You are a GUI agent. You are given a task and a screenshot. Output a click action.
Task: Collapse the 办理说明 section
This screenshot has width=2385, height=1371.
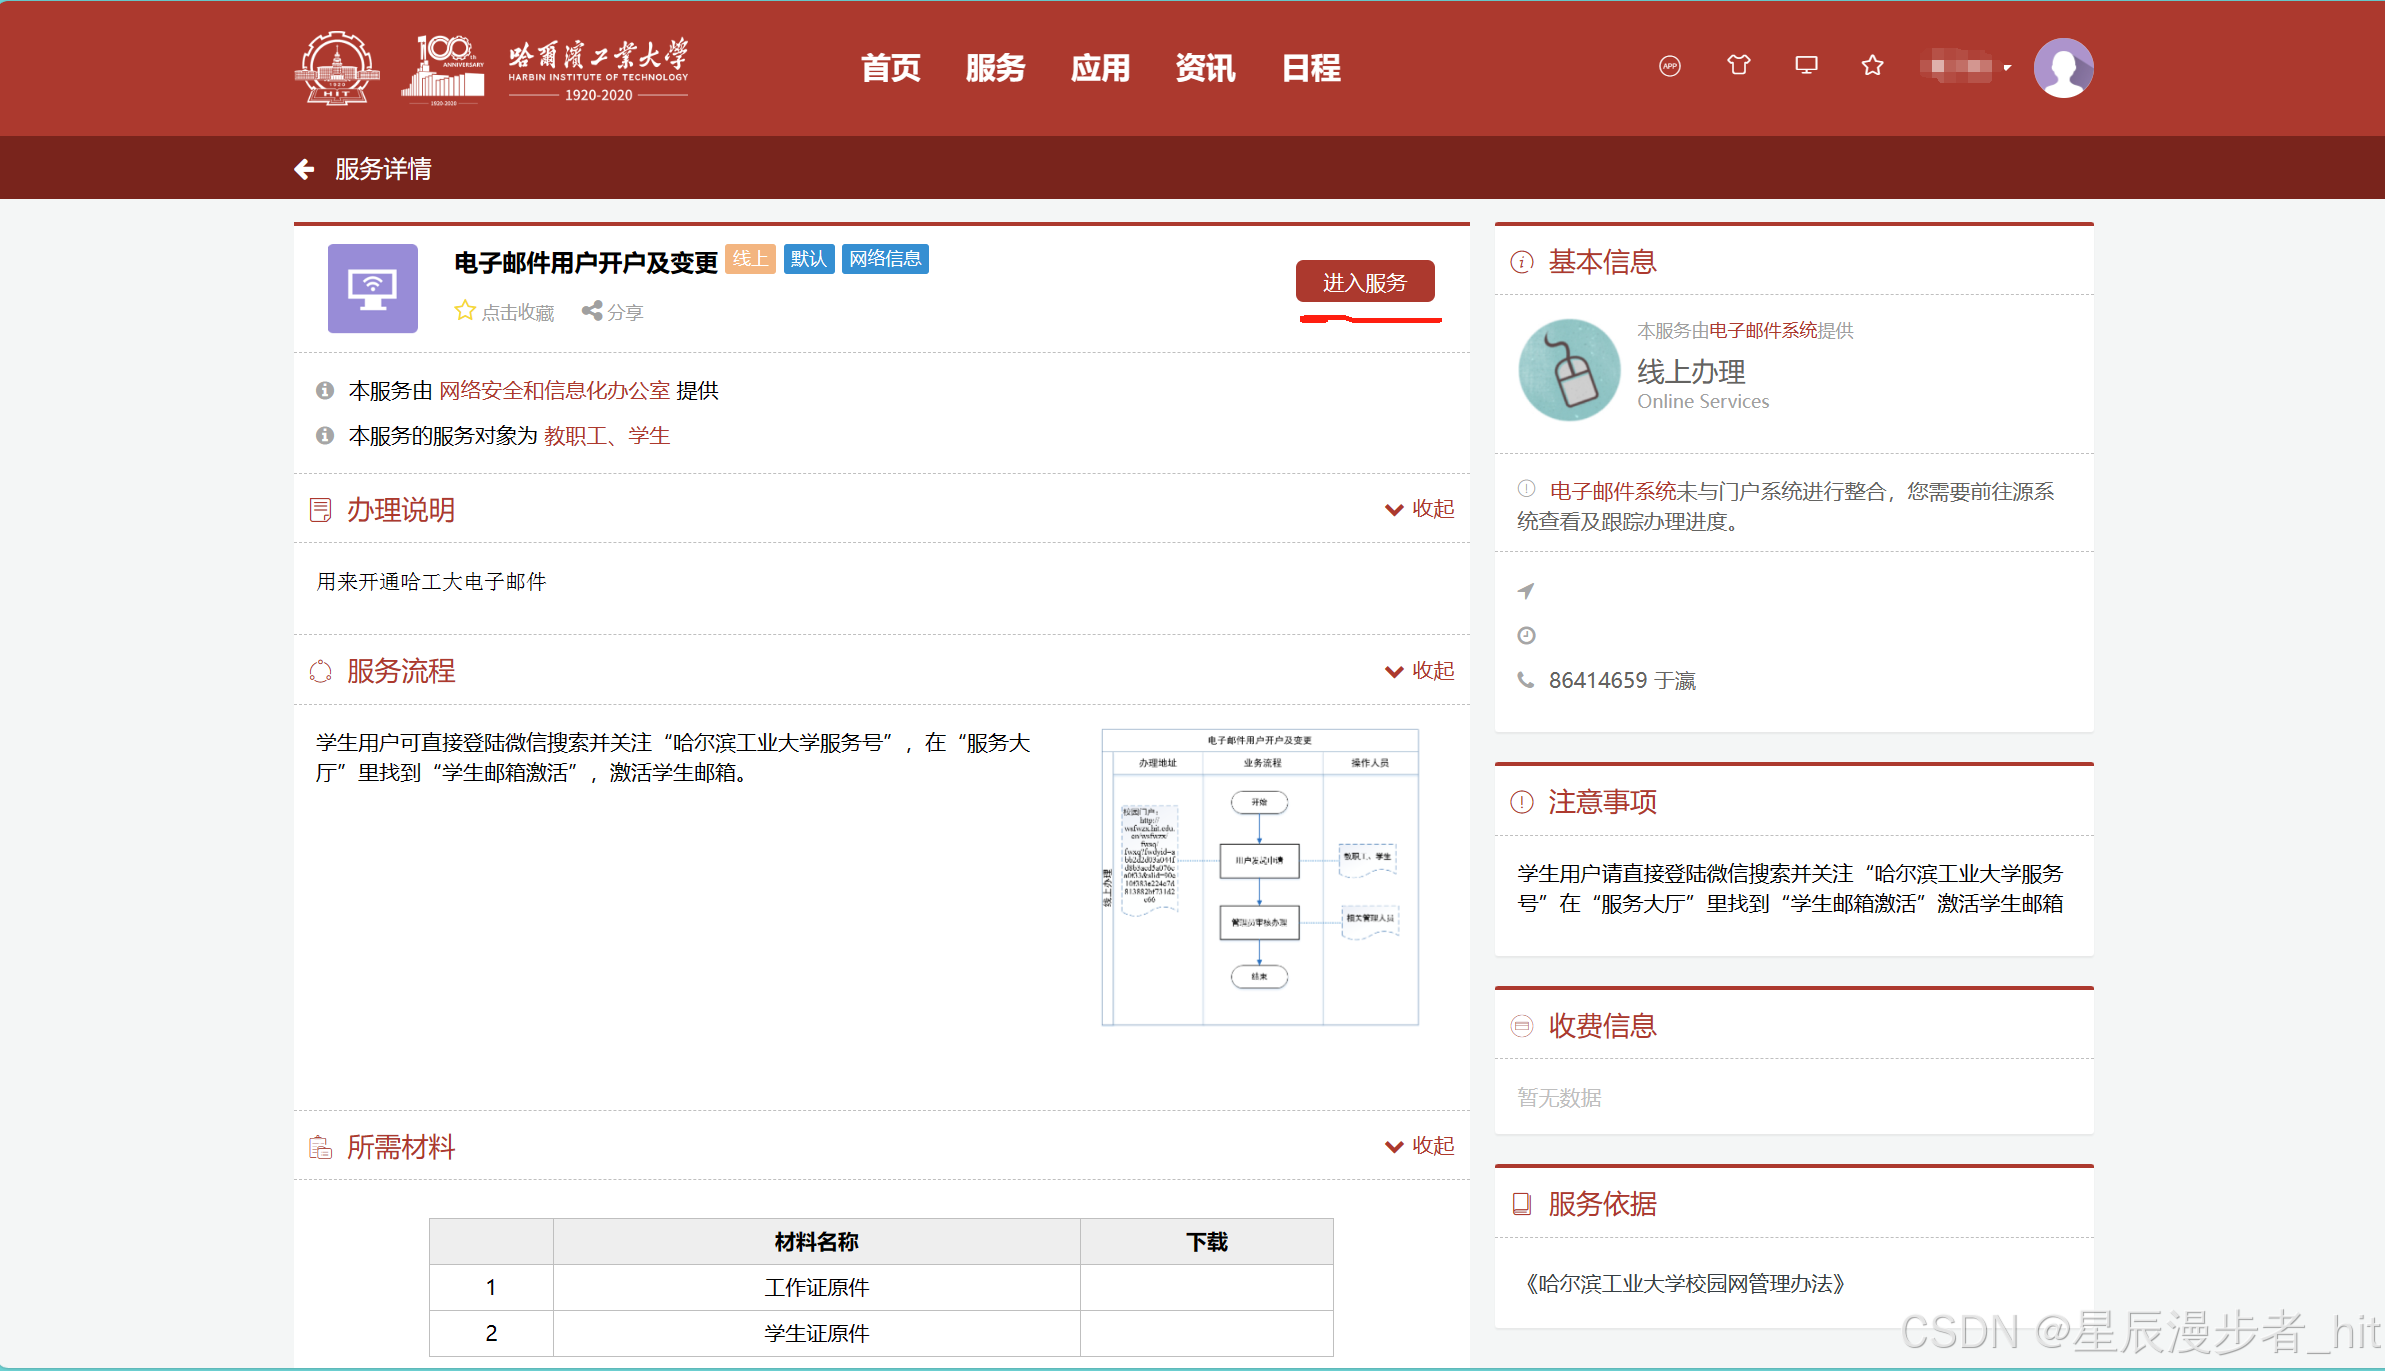(1419, 509)
